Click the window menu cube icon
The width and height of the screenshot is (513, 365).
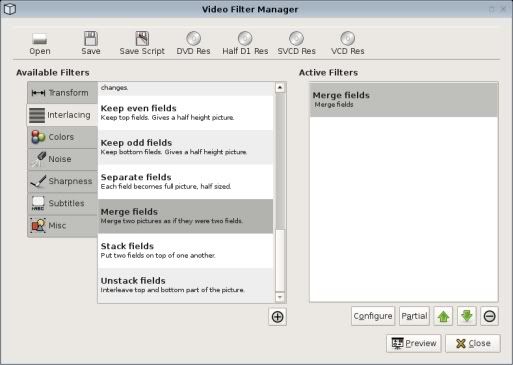click(10, 9)
